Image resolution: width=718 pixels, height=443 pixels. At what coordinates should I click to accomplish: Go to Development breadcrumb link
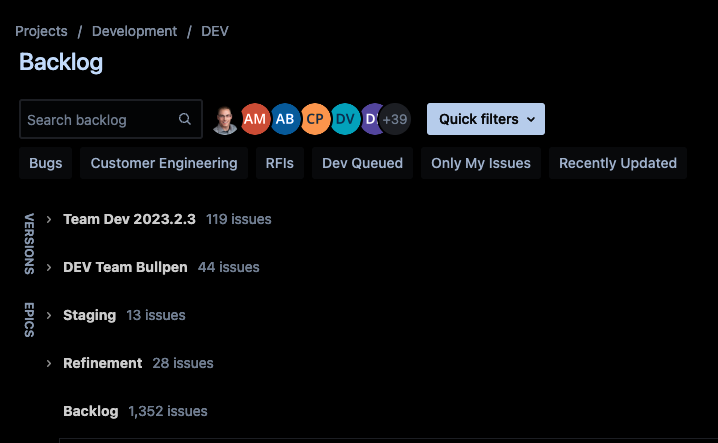click(x=134, y=31)
